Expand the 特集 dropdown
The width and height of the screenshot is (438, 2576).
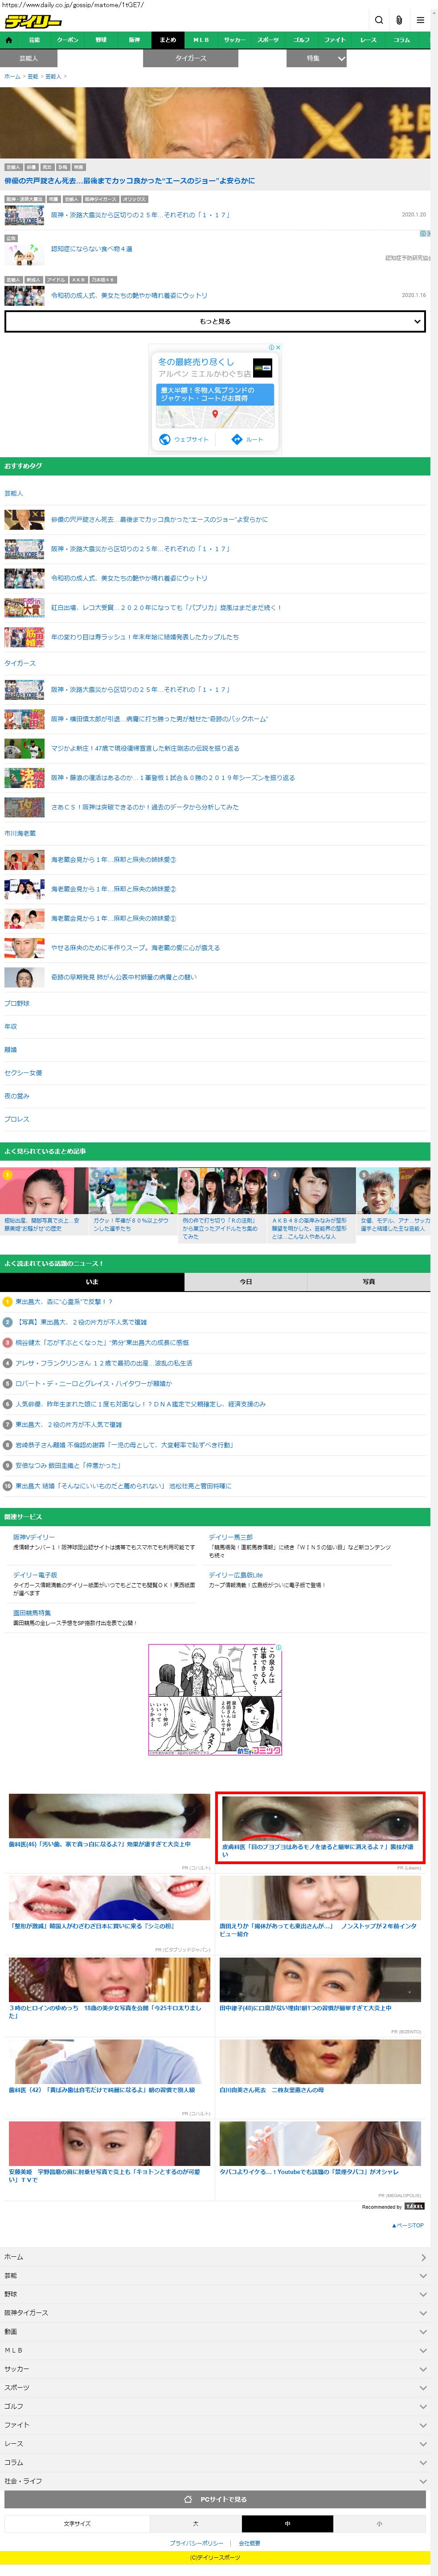tap(317, 58)
